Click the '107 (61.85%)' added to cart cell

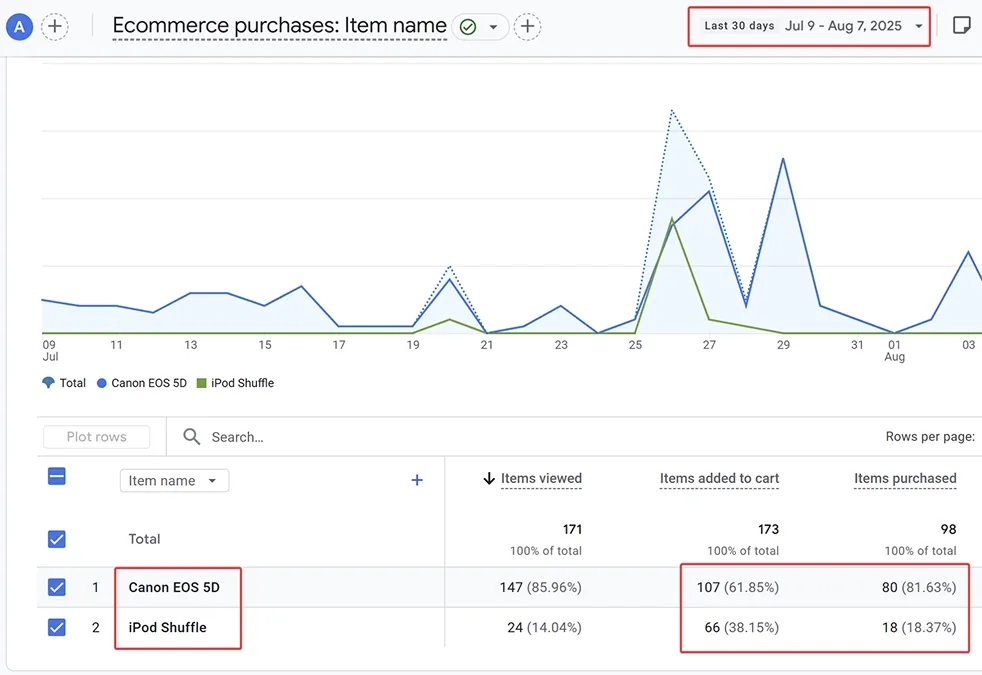(x=738, y=587)
